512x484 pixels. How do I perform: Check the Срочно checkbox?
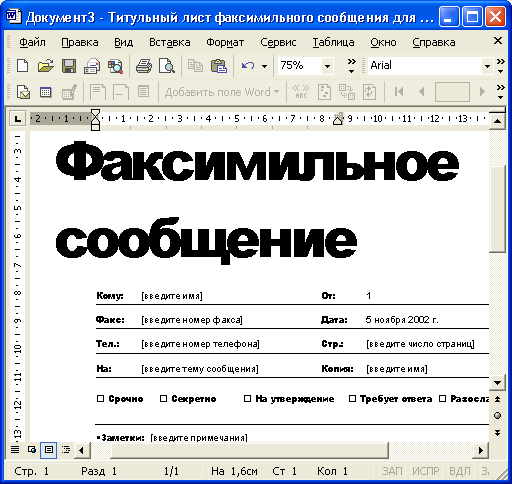pos(100,399)
